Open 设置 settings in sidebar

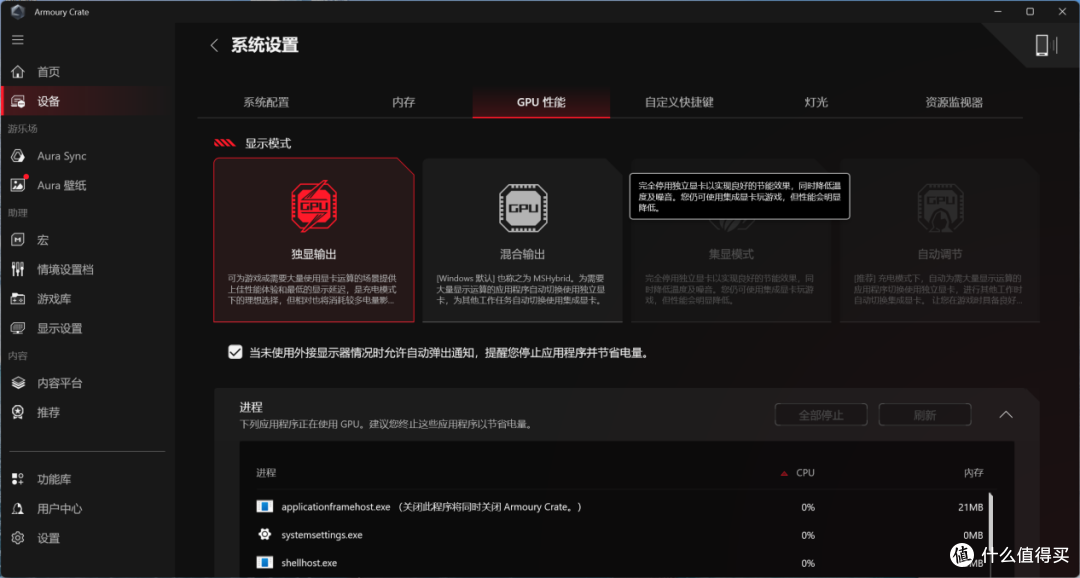48,539
